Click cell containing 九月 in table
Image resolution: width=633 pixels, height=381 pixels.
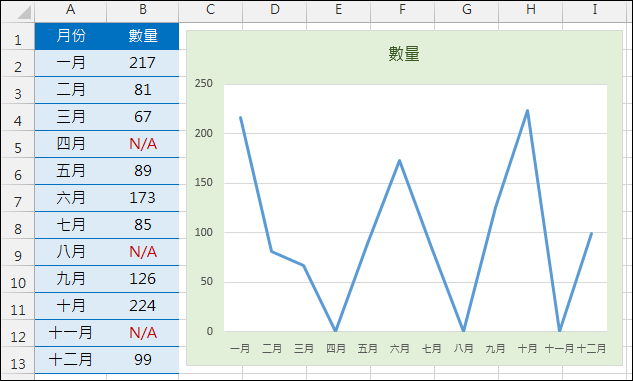pos(71,279)
